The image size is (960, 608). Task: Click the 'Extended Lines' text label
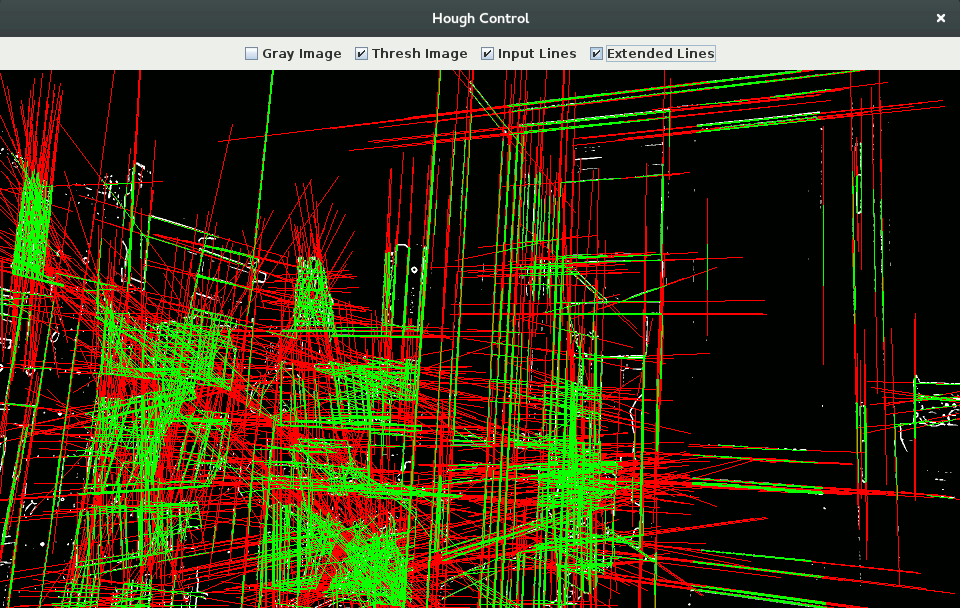pyautogui.click(x=660, y=54)
